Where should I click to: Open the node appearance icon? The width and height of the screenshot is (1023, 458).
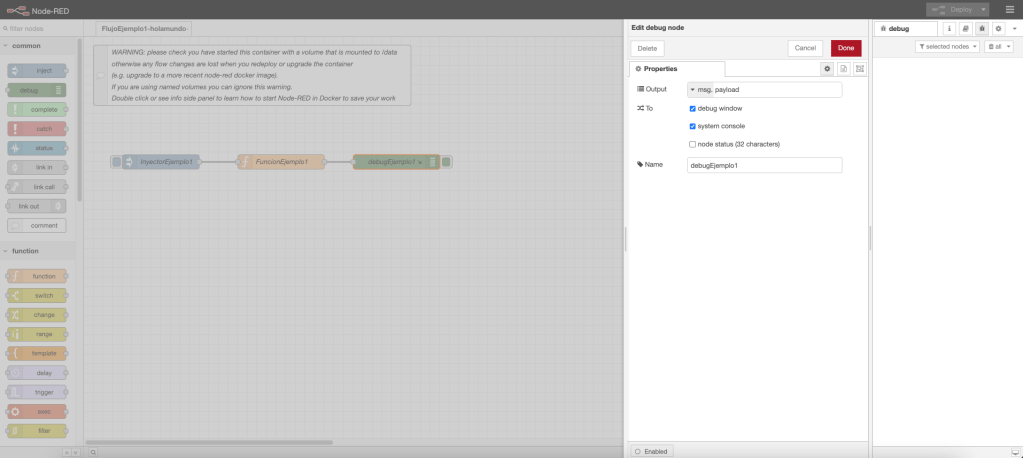point(859,69)
